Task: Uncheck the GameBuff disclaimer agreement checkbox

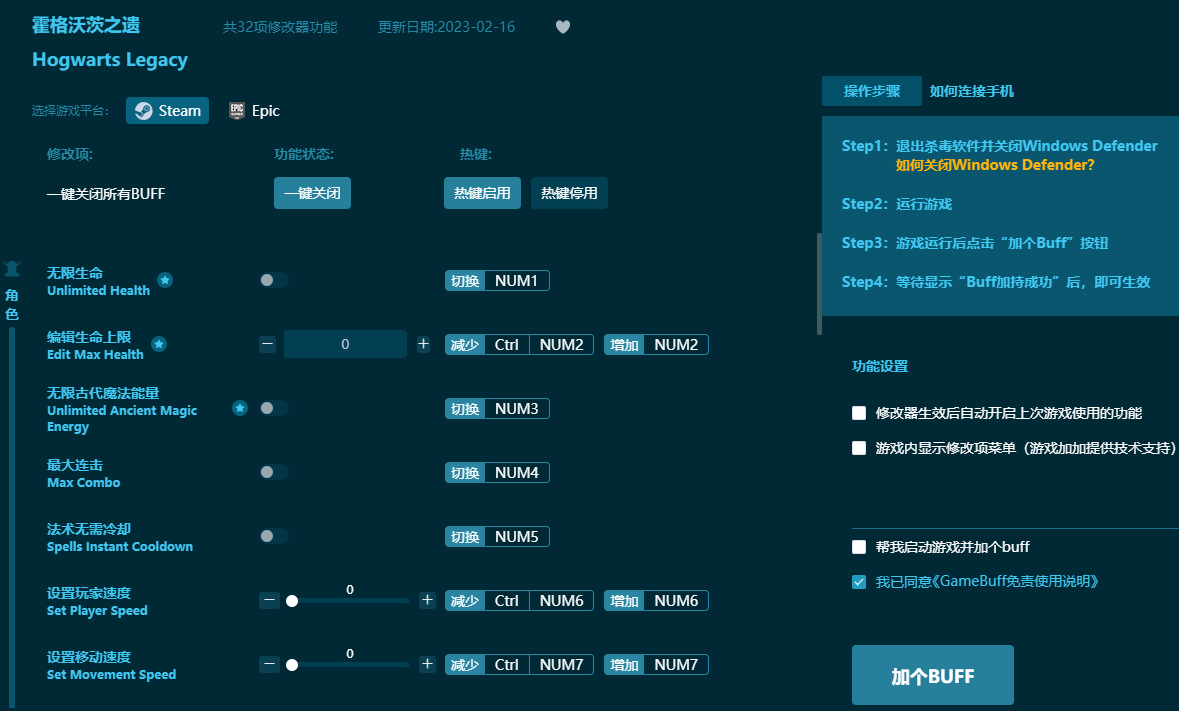Action: coord(859,582)
